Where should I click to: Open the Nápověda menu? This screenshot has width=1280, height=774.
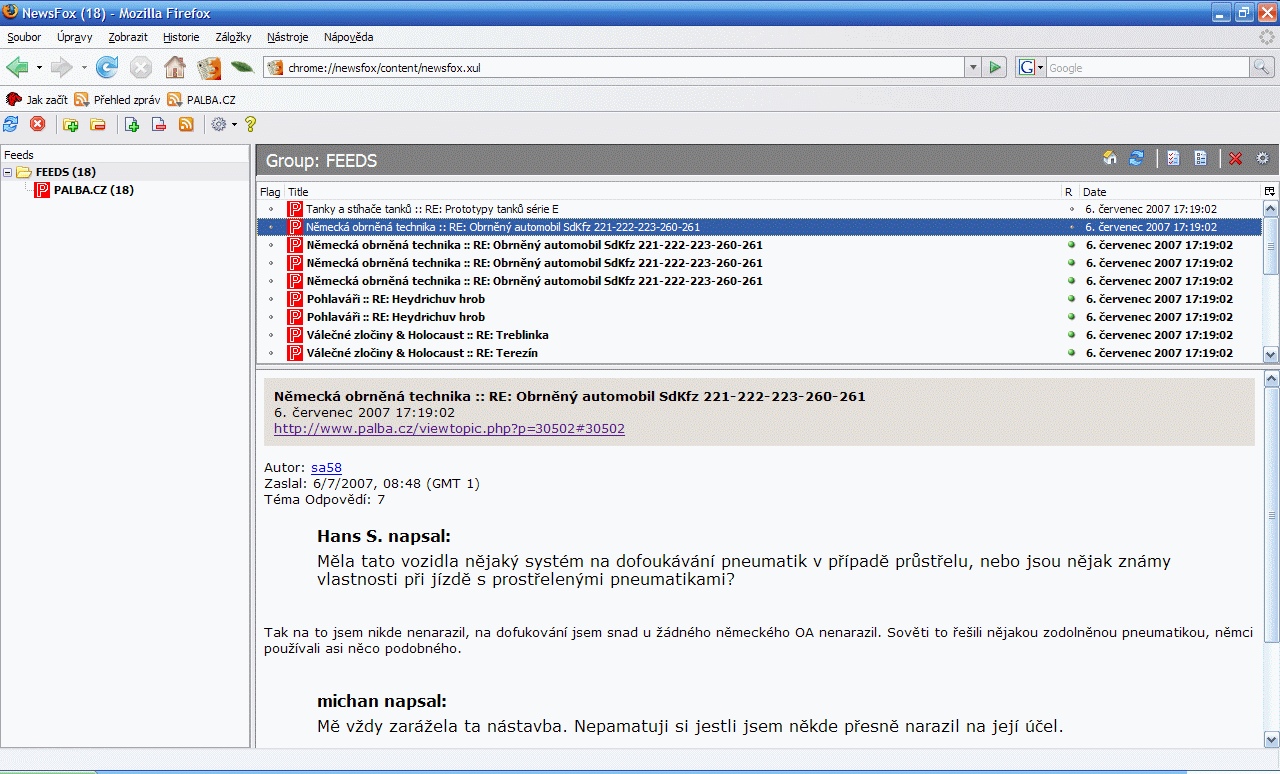click(x=348, y=37)
